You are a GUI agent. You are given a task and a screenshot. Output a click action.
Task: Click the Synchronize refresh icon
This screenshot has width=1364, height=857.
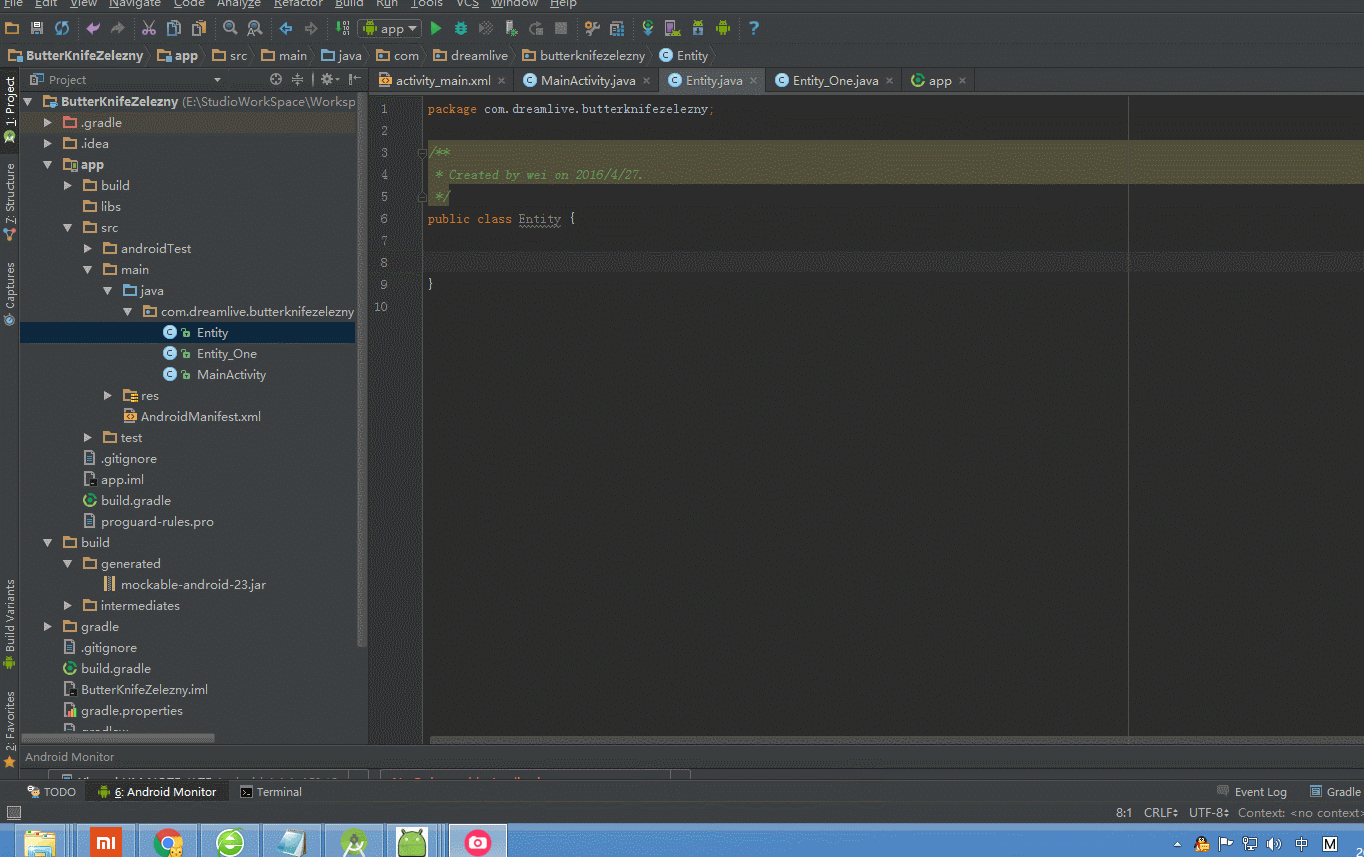pos(62,29)
